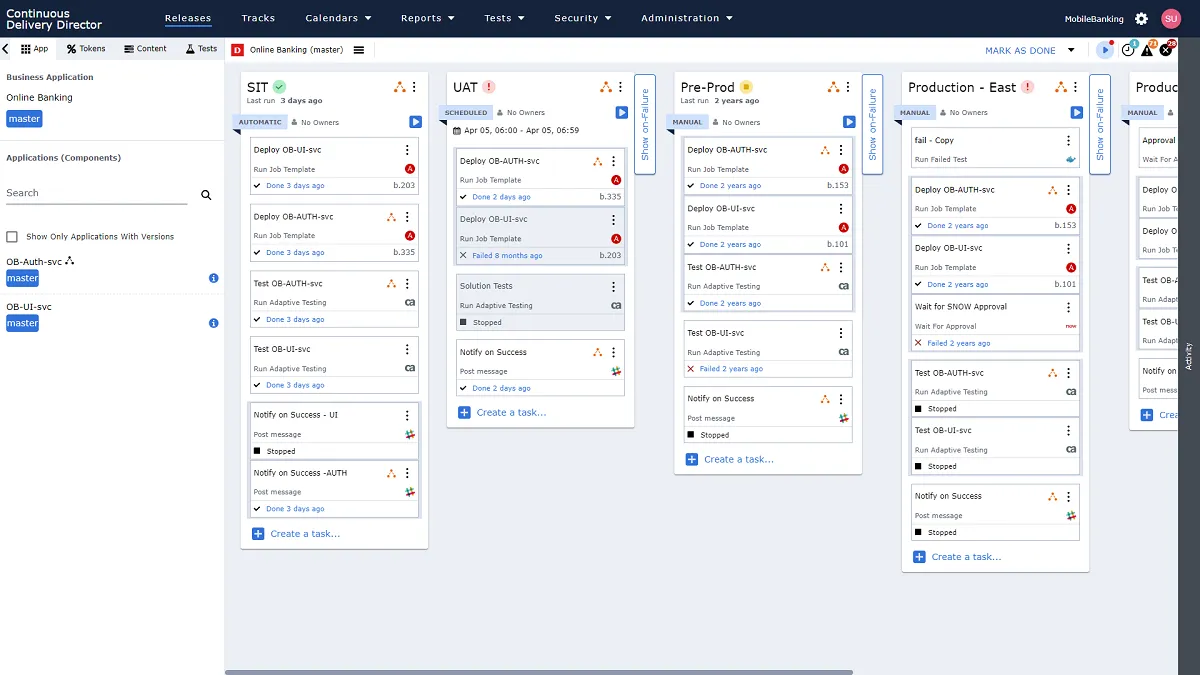Open Production - East phase three-dot menu
Screen dimensions: 1200x675
[x=1077, y=88]
